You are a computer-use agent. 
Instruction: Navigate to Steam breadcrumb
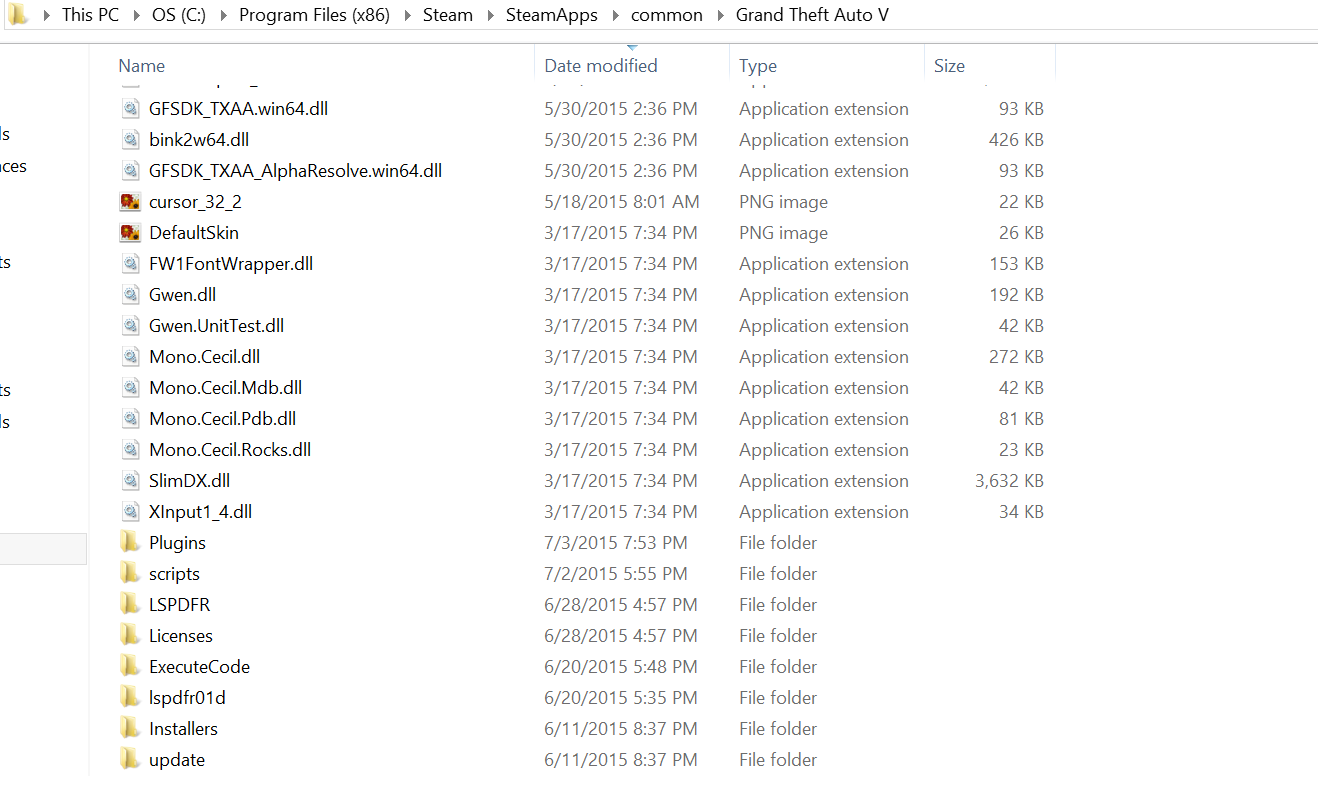tap(448, 15)
